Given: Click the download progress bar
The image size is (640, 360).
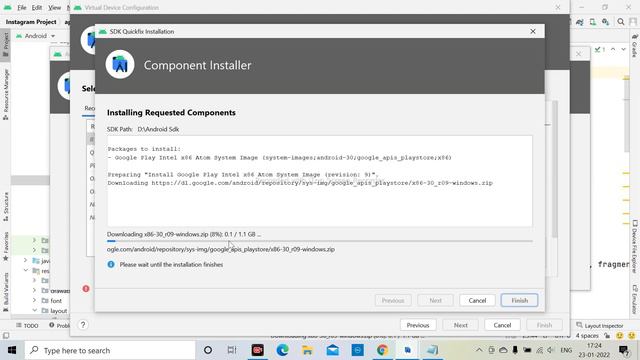Looking at the screenshot, I should (x=320, y=241).
